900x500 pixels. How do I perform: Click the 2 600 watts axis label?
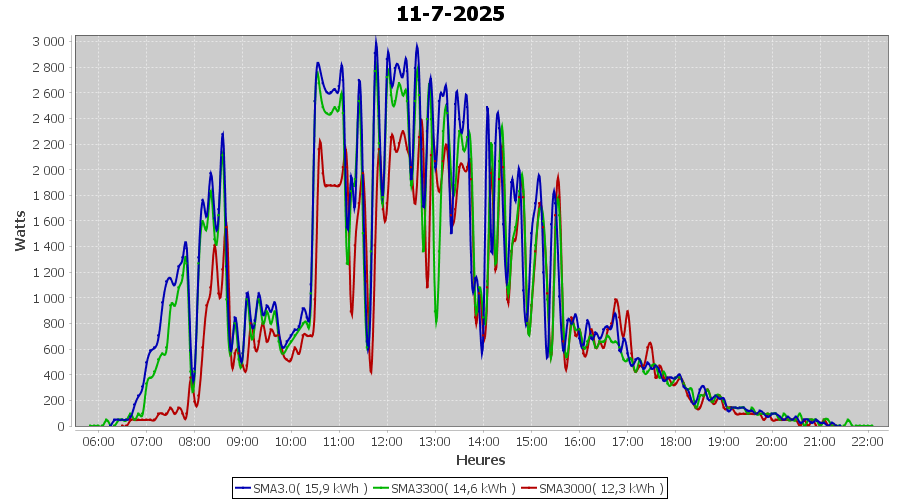(48, 93)
